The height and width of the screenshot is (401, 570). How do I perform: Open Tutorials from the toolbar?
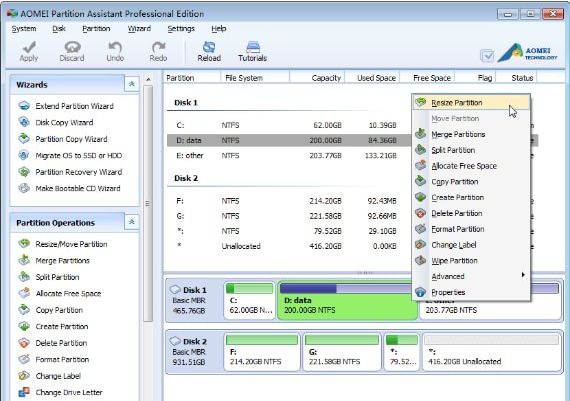tap(253, 51)
